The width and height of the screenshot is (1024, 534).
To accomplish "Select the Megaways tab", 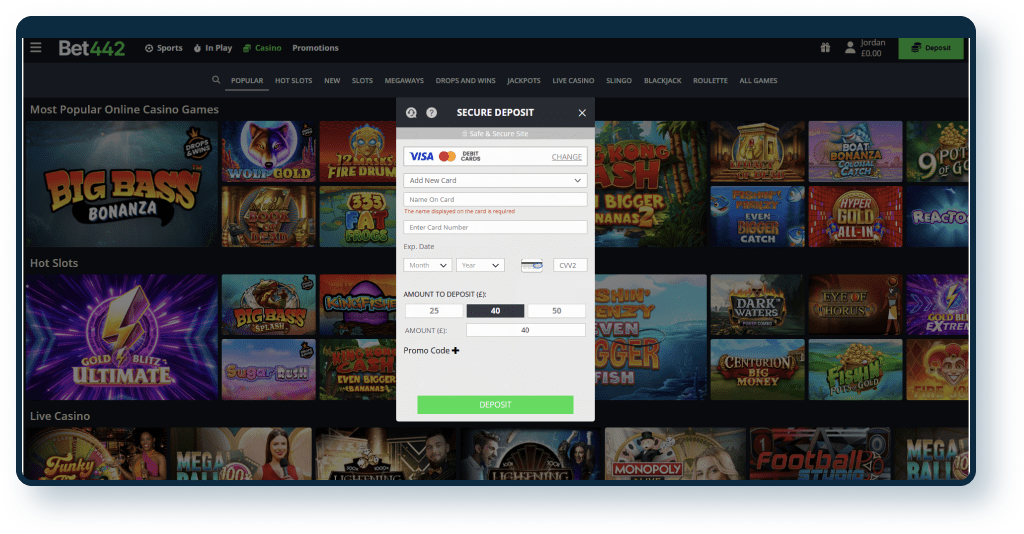I will [x=404, y=80].
